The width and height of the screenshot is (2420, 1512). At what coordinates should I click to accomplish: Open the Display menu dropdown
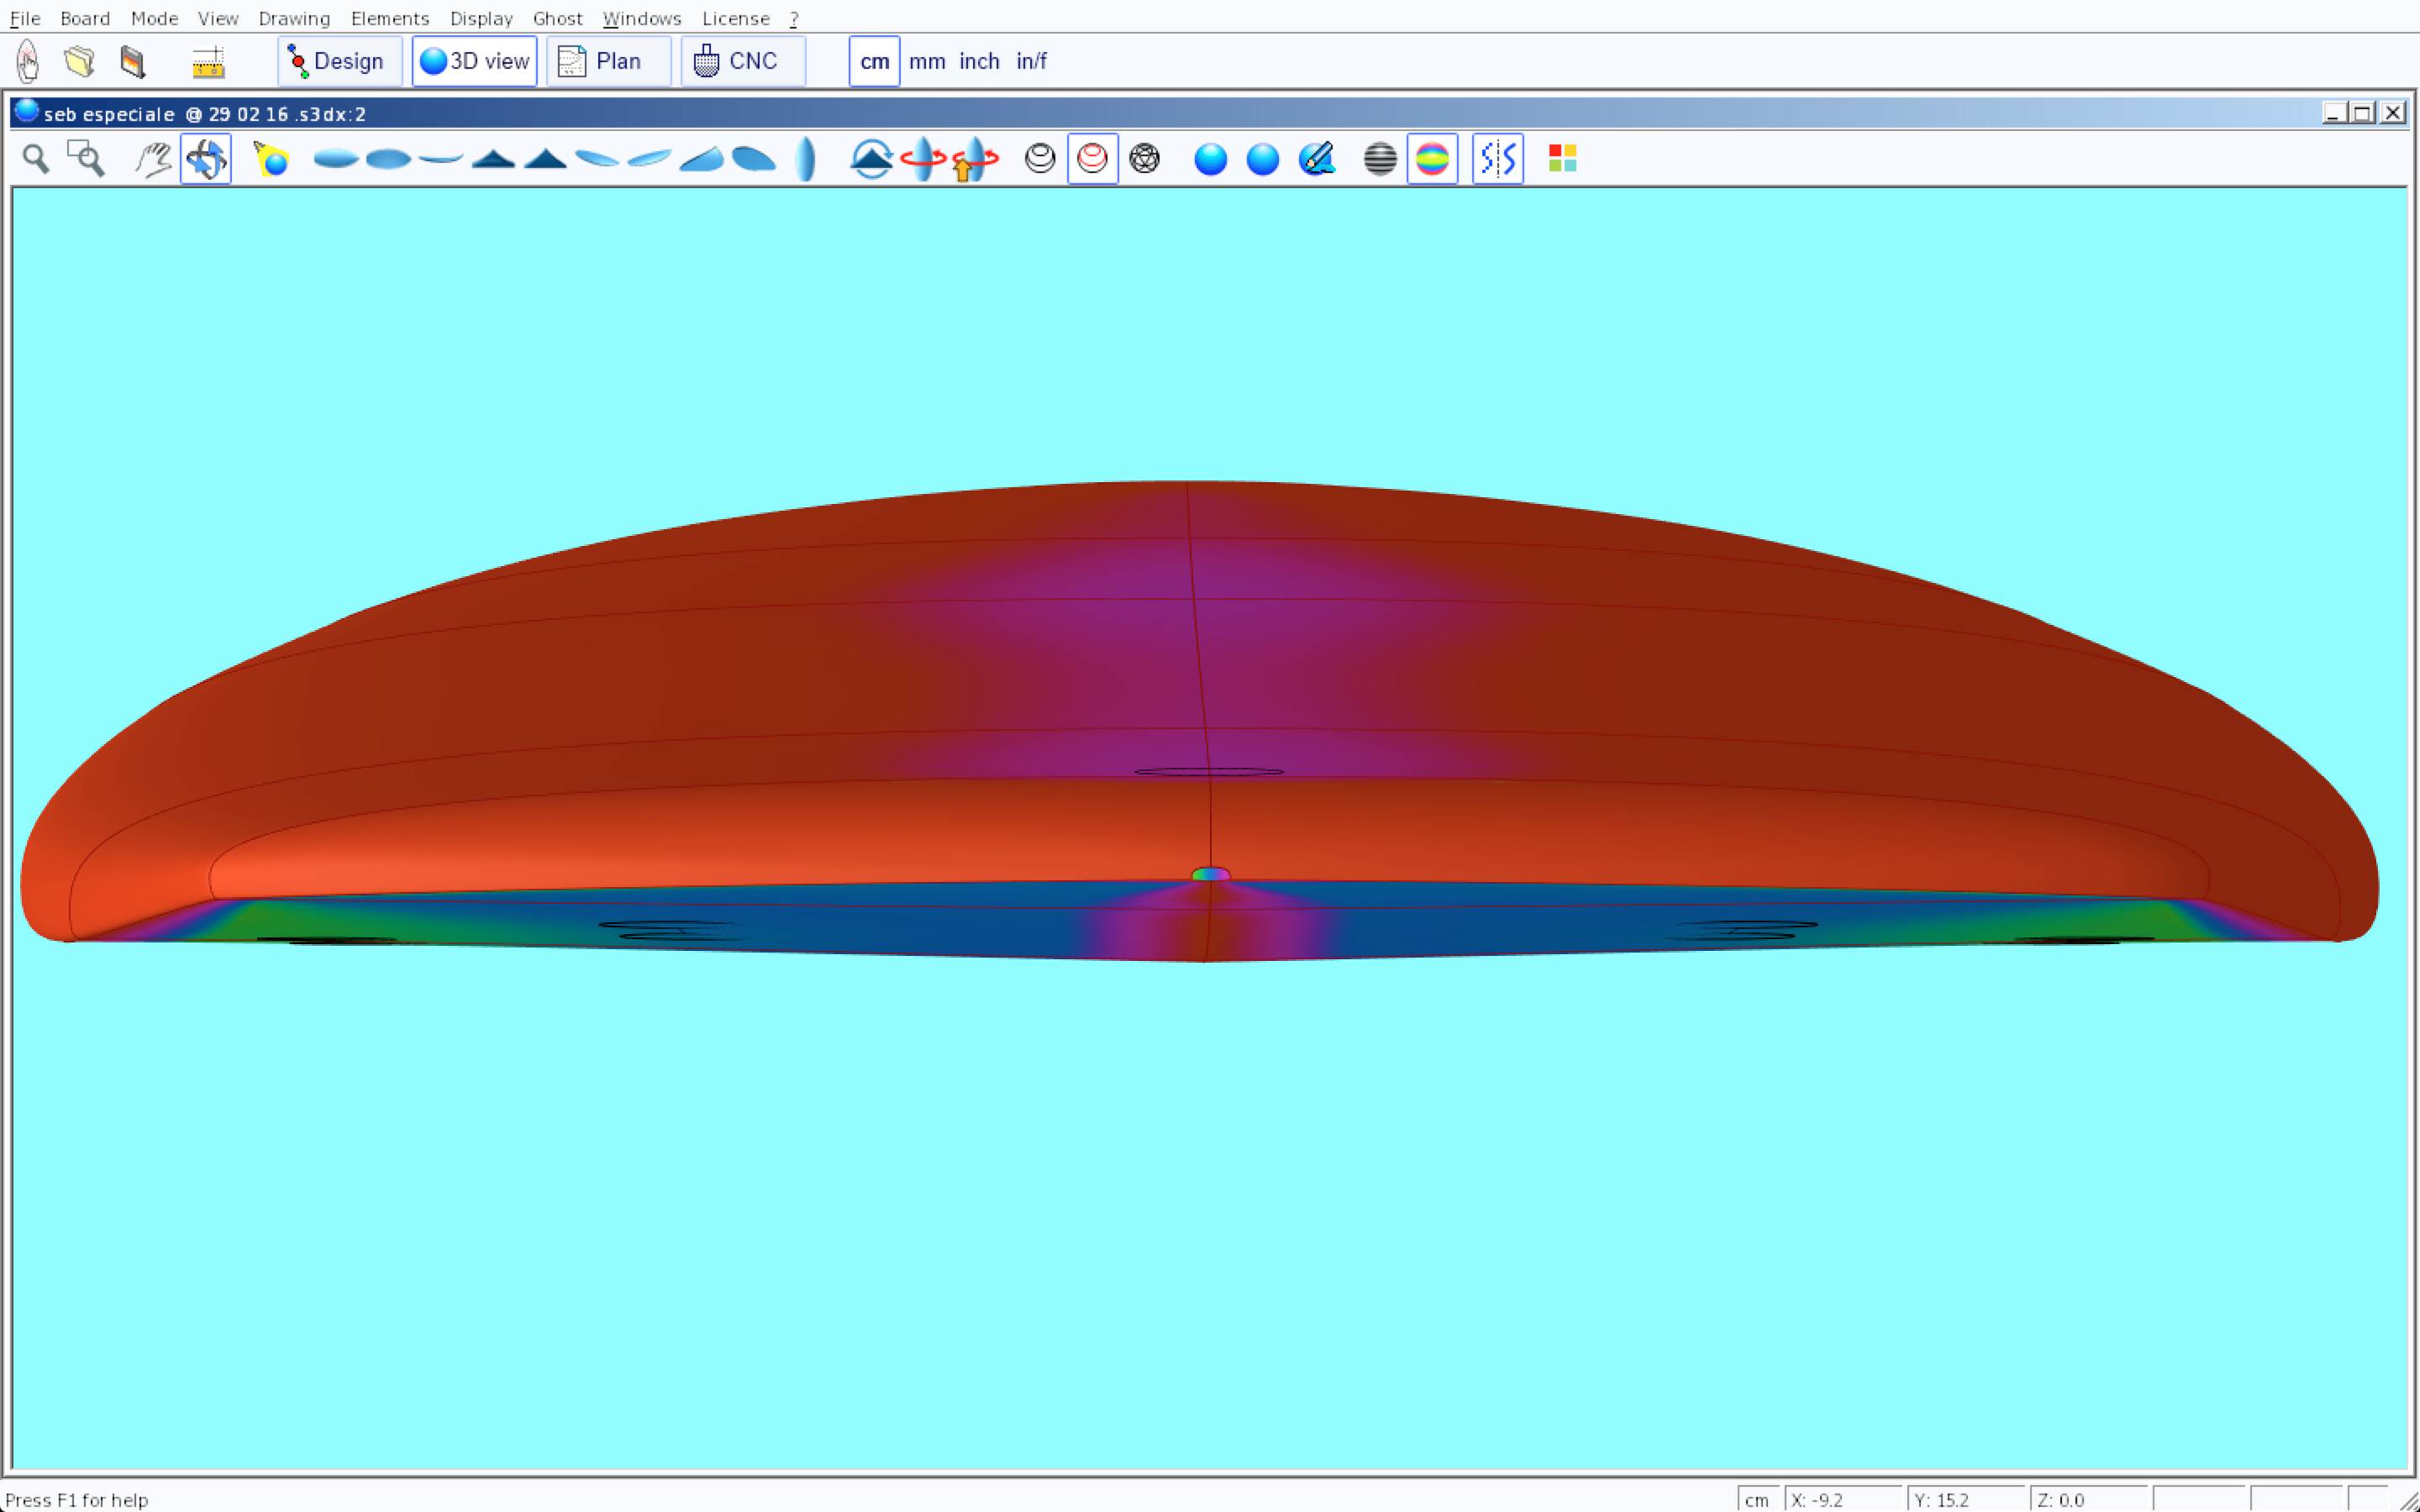click(x=481, y=18)
